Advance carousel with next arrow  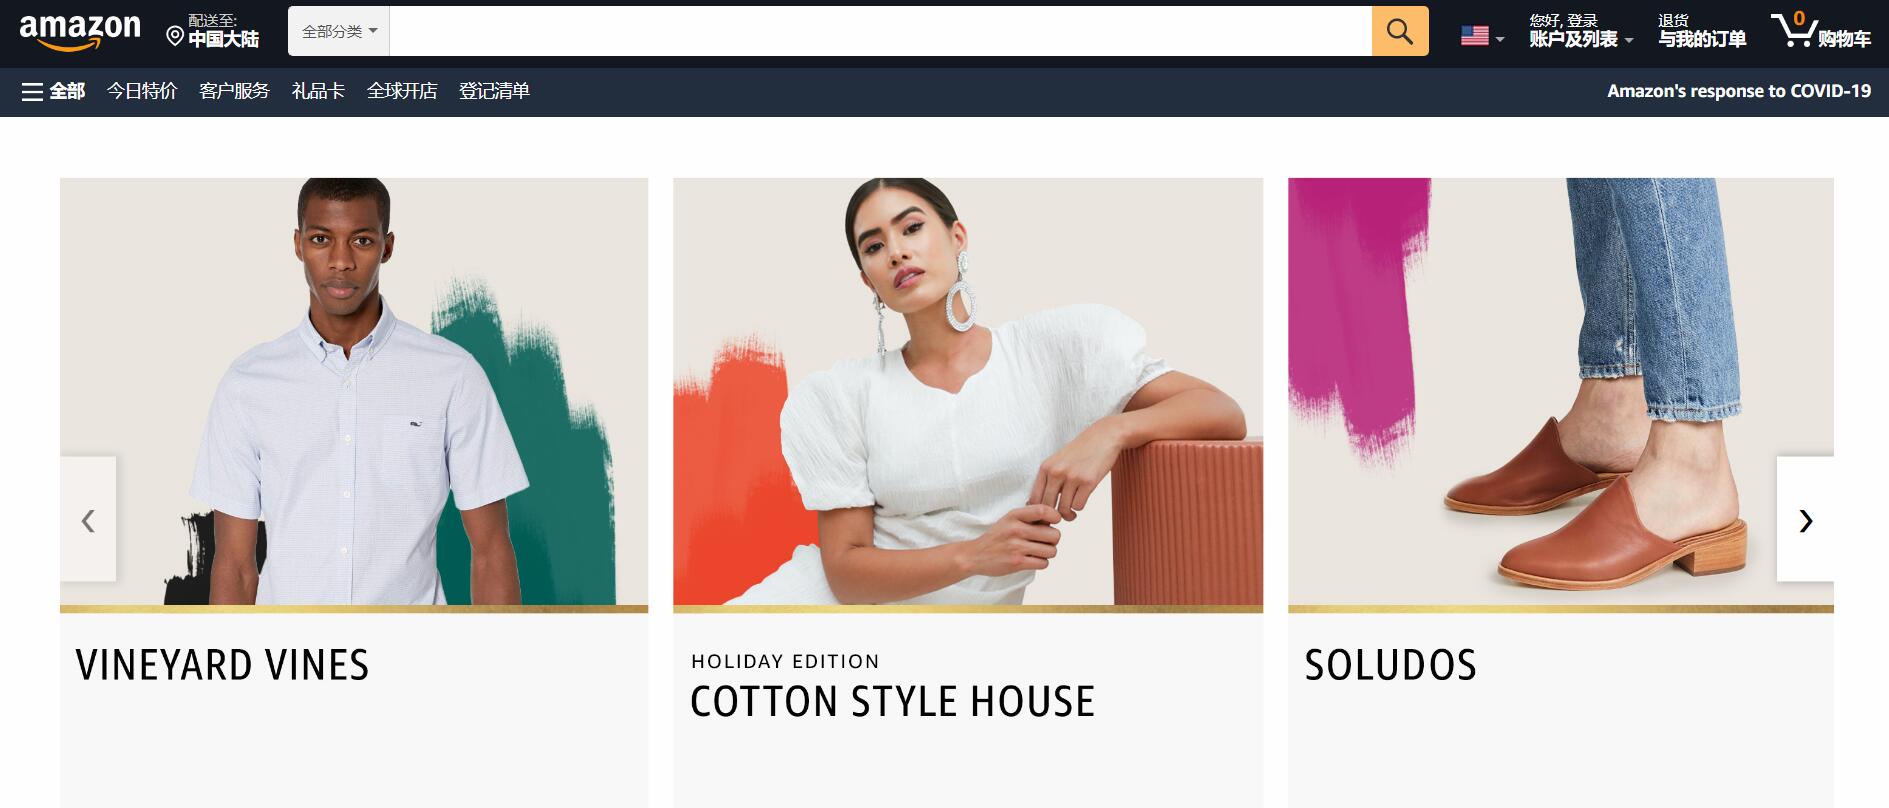pos(1805,519)
